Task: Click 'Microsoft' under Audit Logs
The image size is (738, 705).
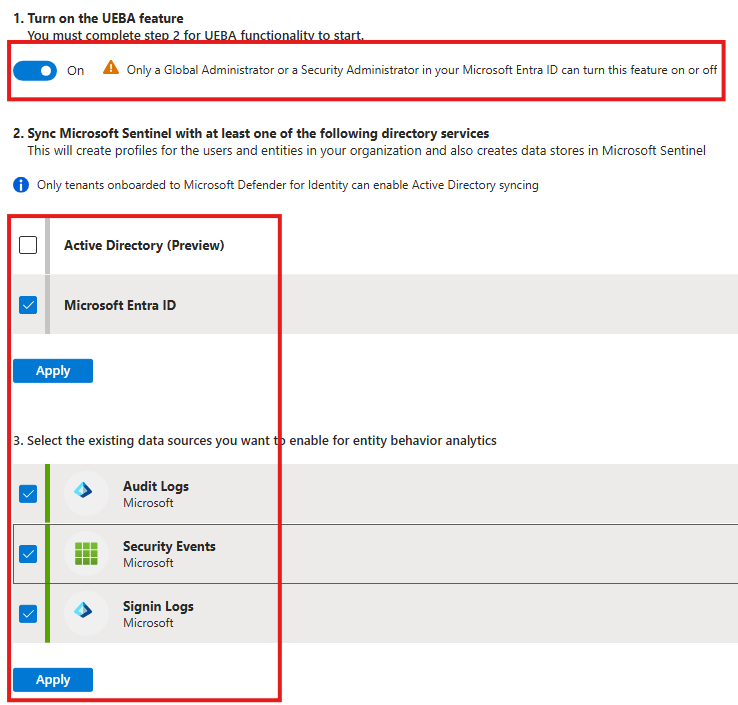Action: point(148,503)
